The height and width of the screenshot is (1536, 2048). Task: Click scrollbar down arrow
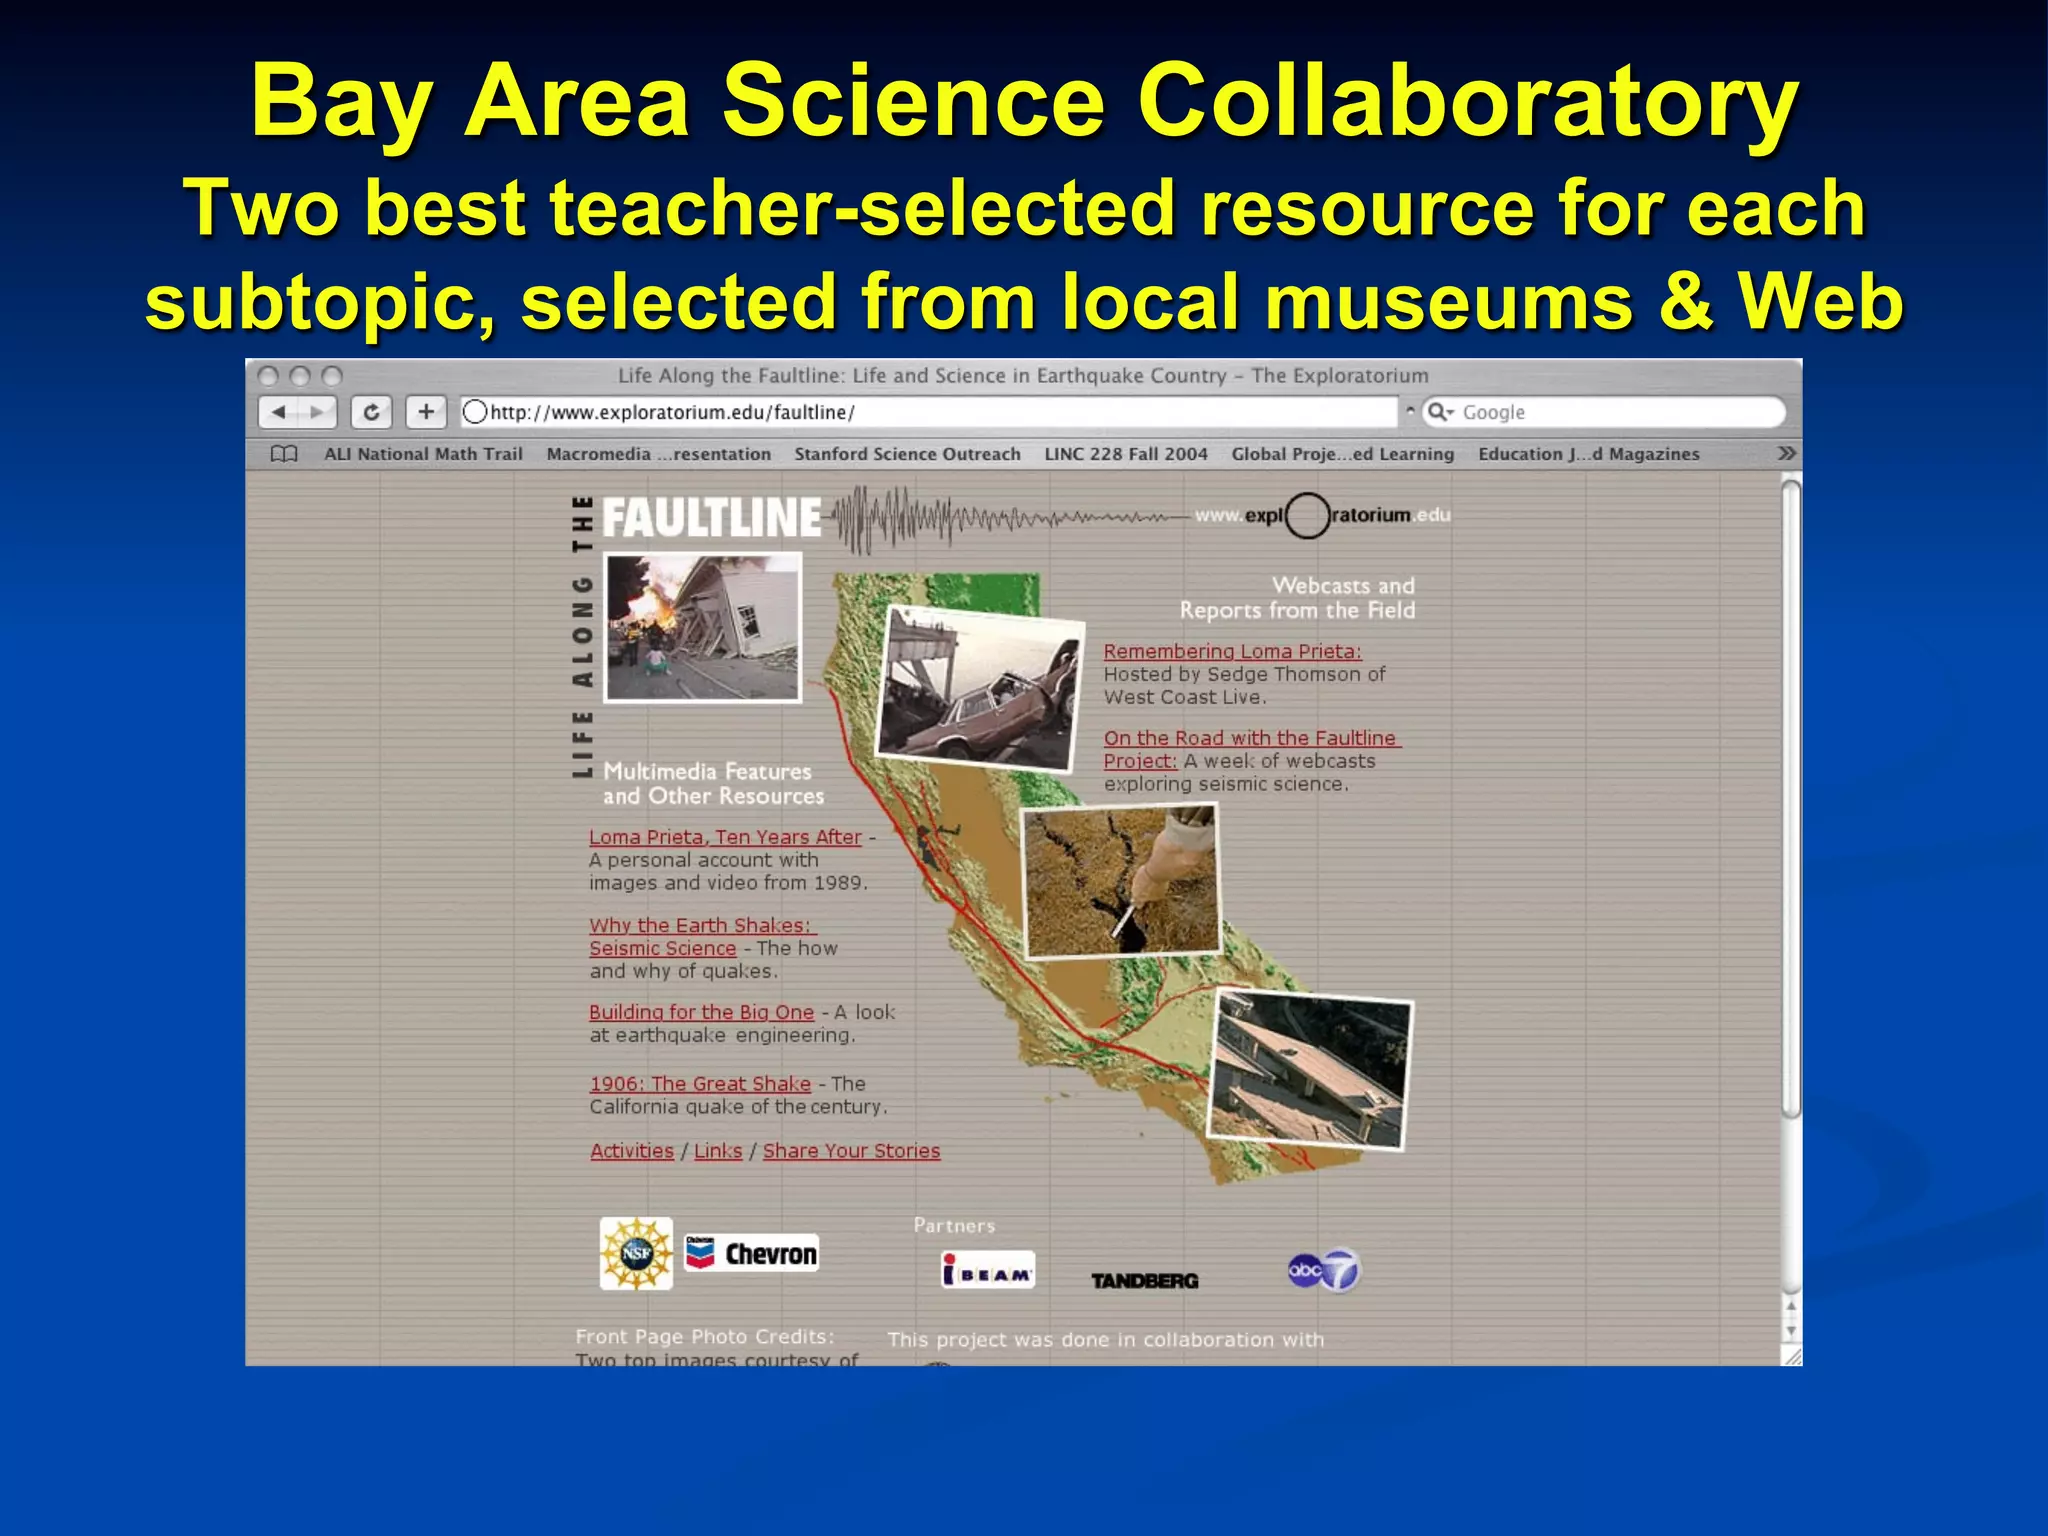point(1791,1331)
